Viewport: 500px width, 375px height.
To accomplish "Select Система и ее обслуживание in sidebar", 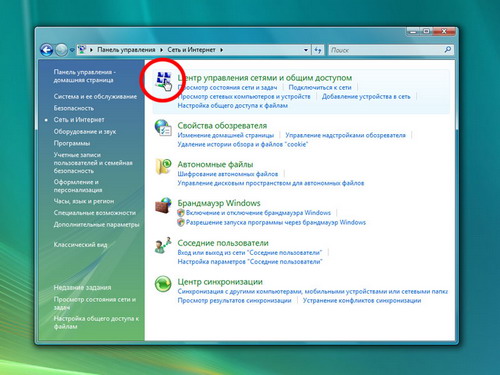I will click(x=95, y=97).
